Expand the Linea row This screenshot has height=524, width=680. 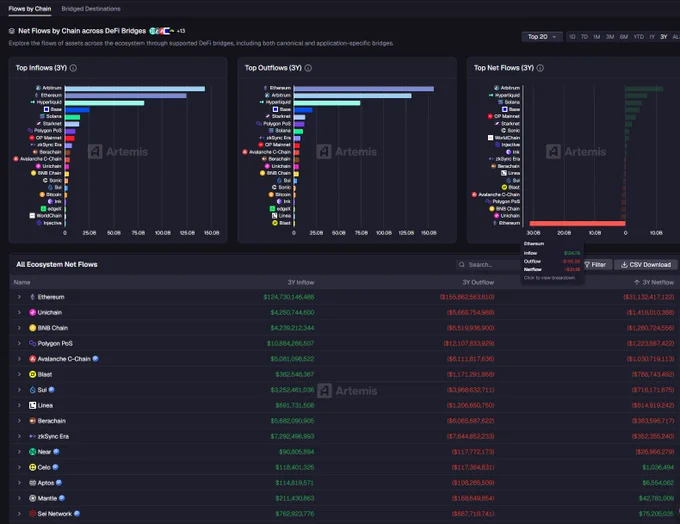19,405
